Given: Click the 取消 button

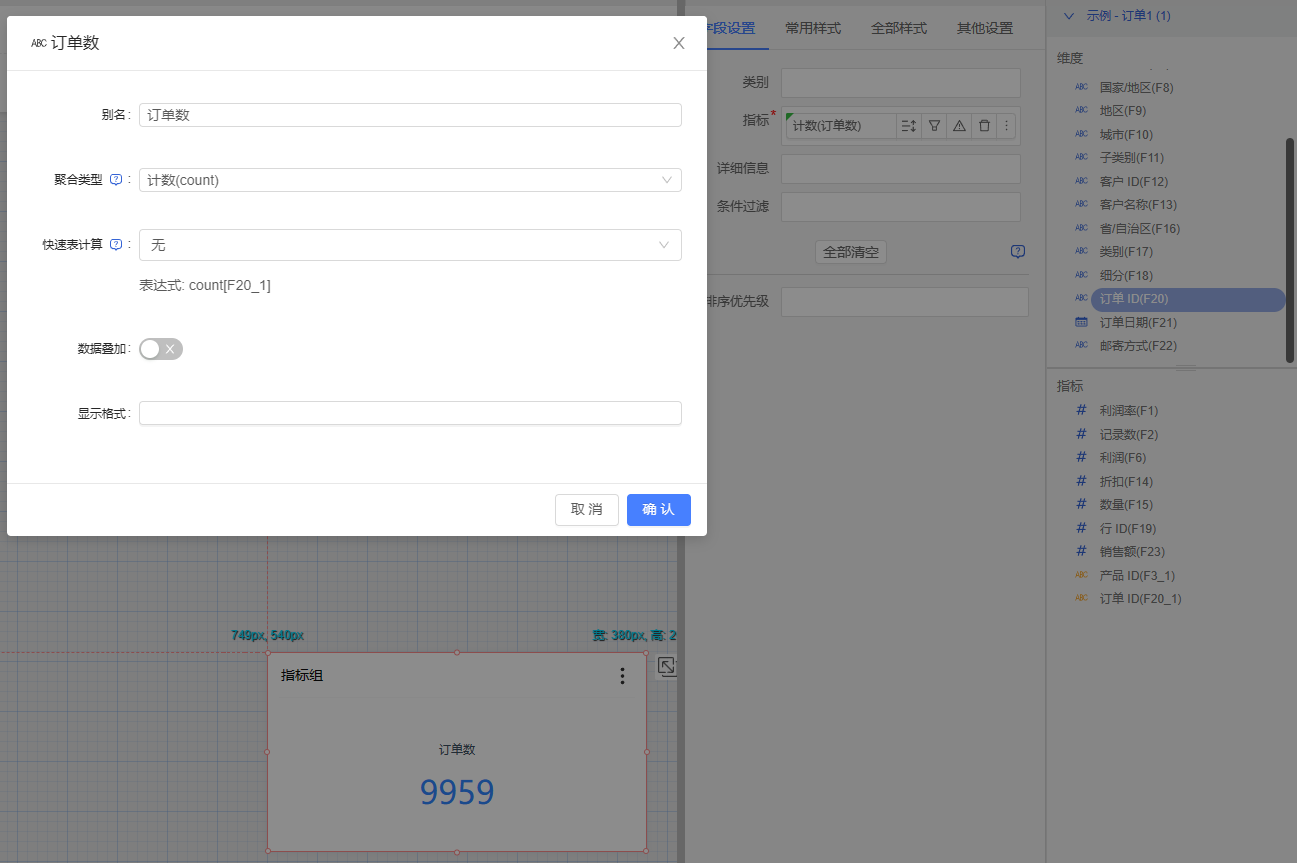Looking at the screenshot, I should click(x=586, y=510).
